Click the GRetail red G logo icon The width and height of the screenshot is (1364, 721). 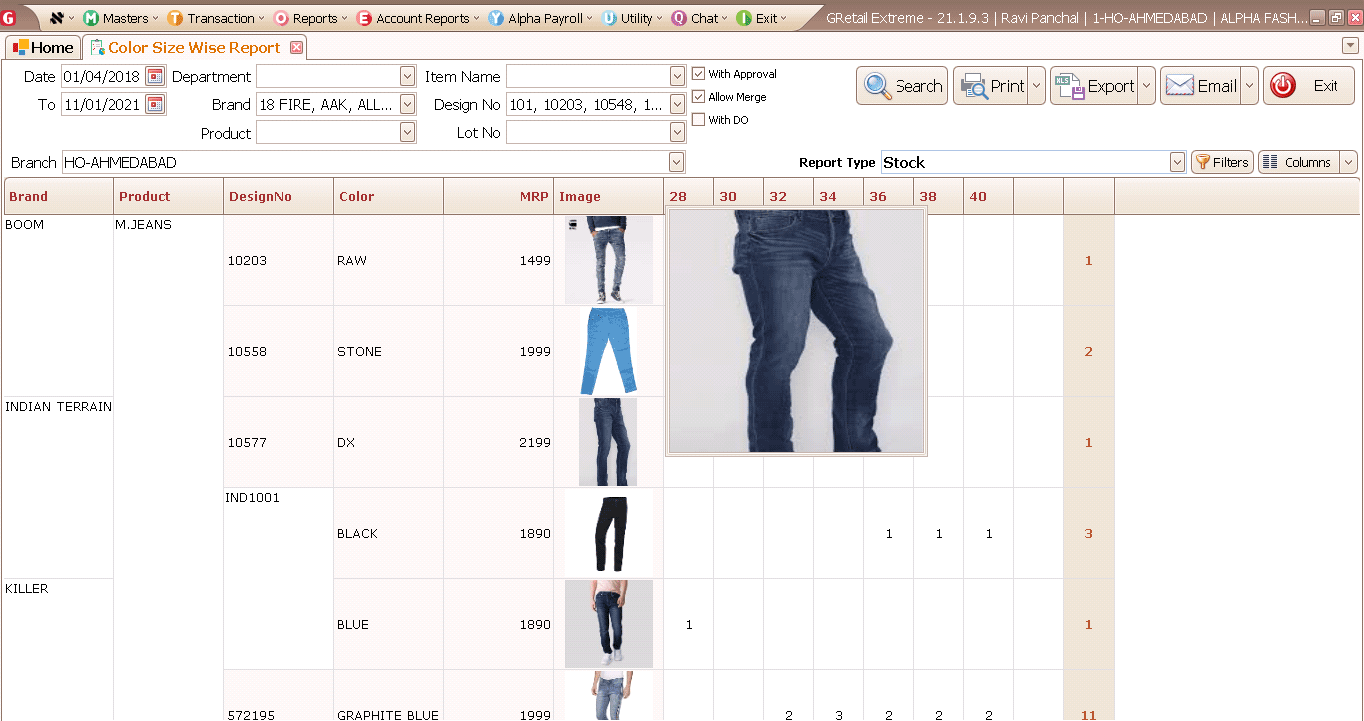click(9, 17)
